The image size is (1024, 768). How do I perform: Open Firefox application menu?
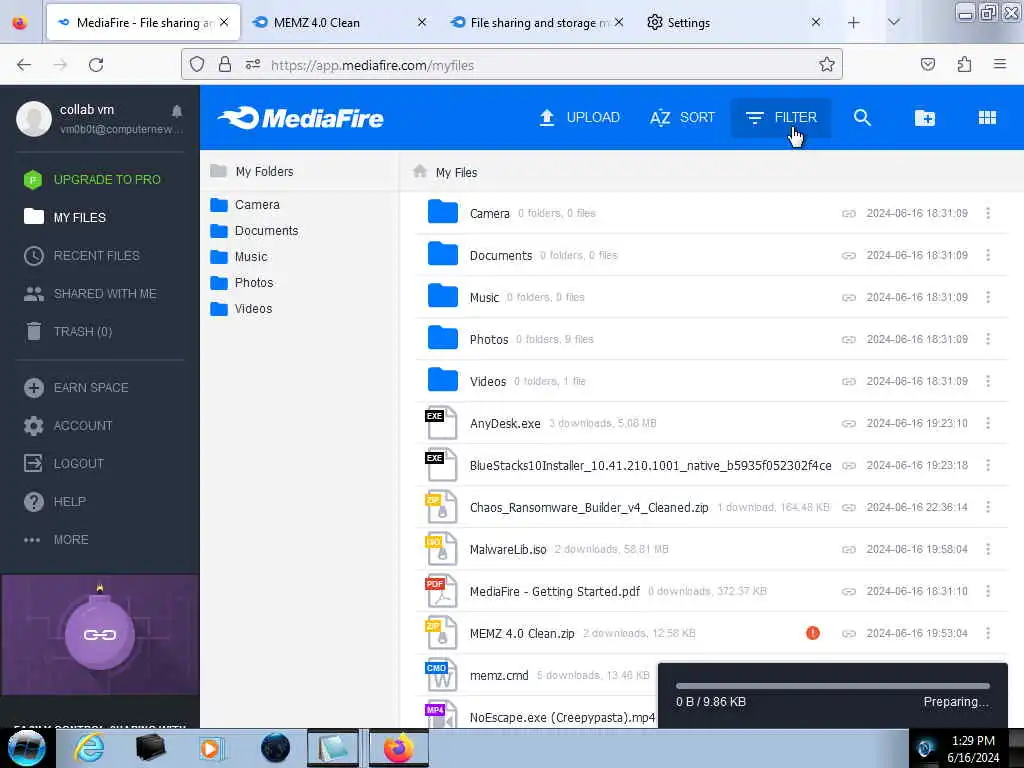[x=1000, y=64]
